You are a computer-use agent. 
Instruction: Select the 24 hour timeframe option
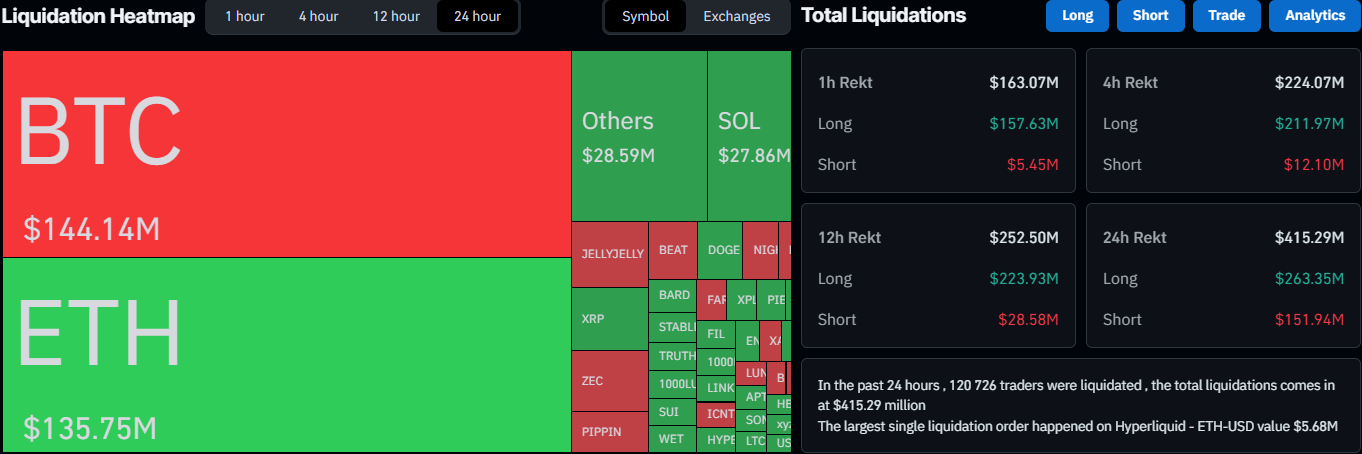[x=477, y=16]
